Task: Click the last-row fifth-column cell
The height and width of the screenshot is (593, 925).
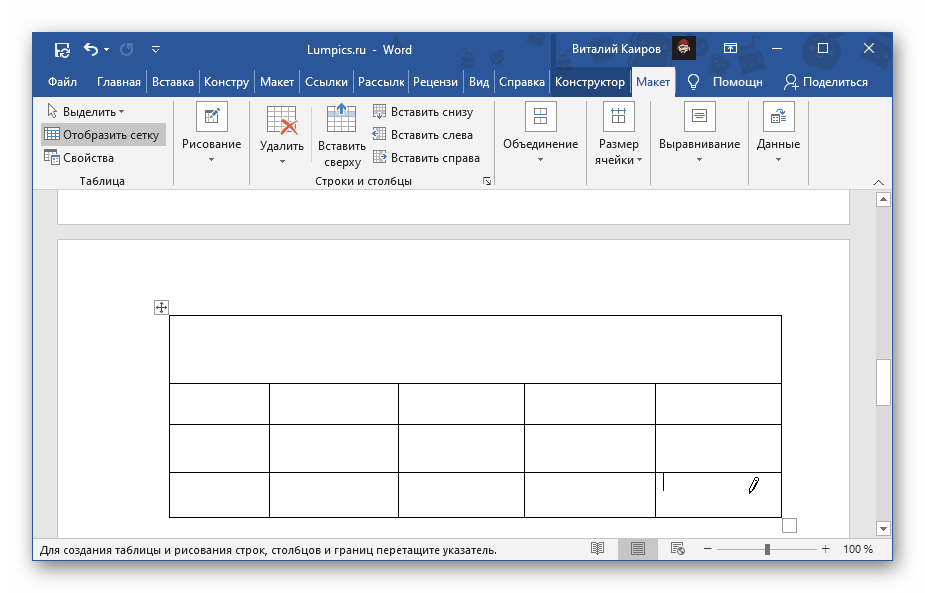Action: tap(719, 495)
